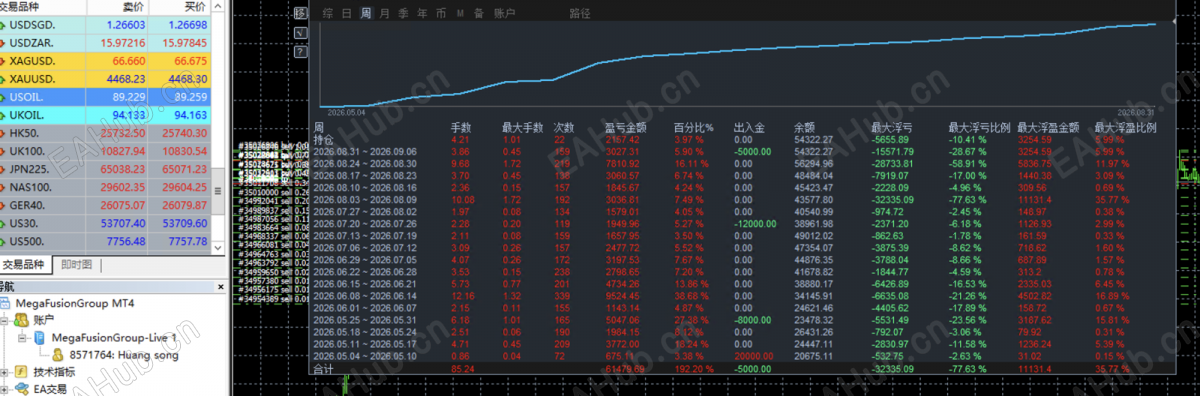This screenshot has width=1200, height=396.
Task: Select the 周 weekly period tab
Action: (x=366, y=14)
